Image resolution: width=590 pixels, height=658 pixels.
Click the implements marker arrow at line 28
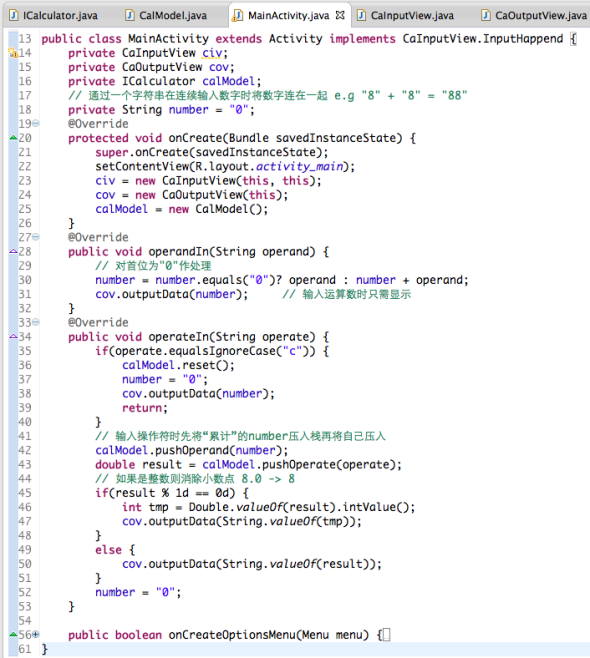(x=13, y=251)
